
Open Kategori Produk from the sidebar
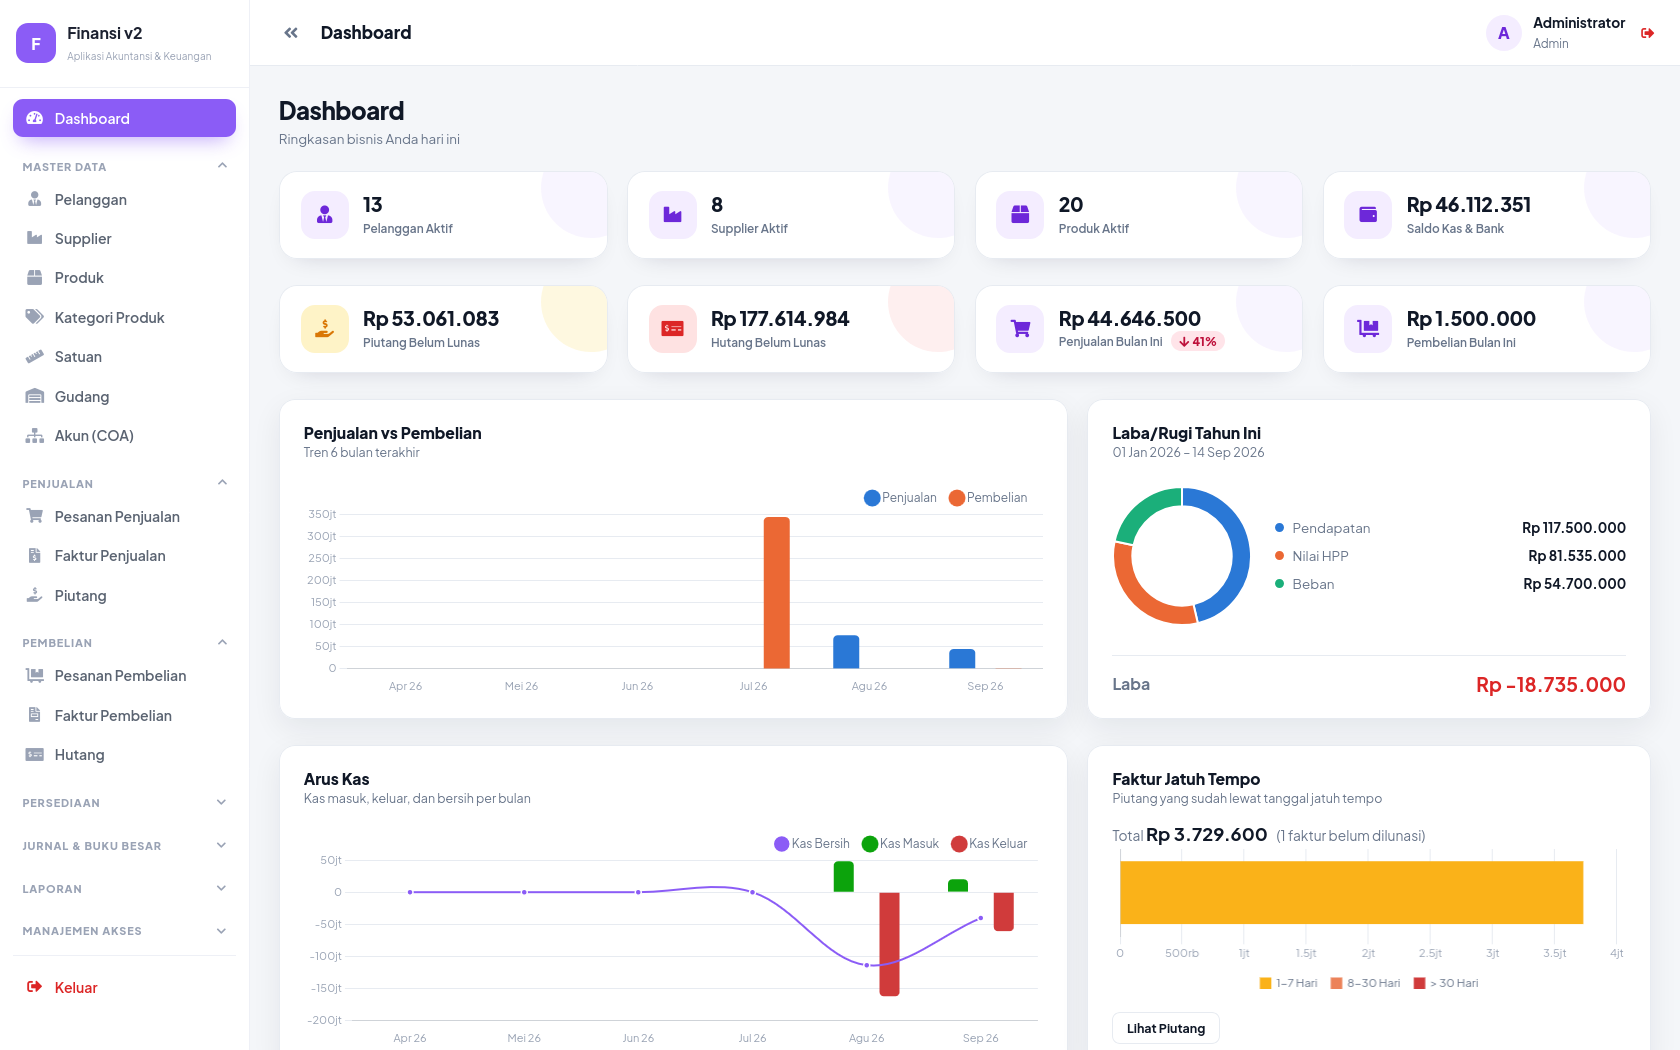(x=124, y=317)
